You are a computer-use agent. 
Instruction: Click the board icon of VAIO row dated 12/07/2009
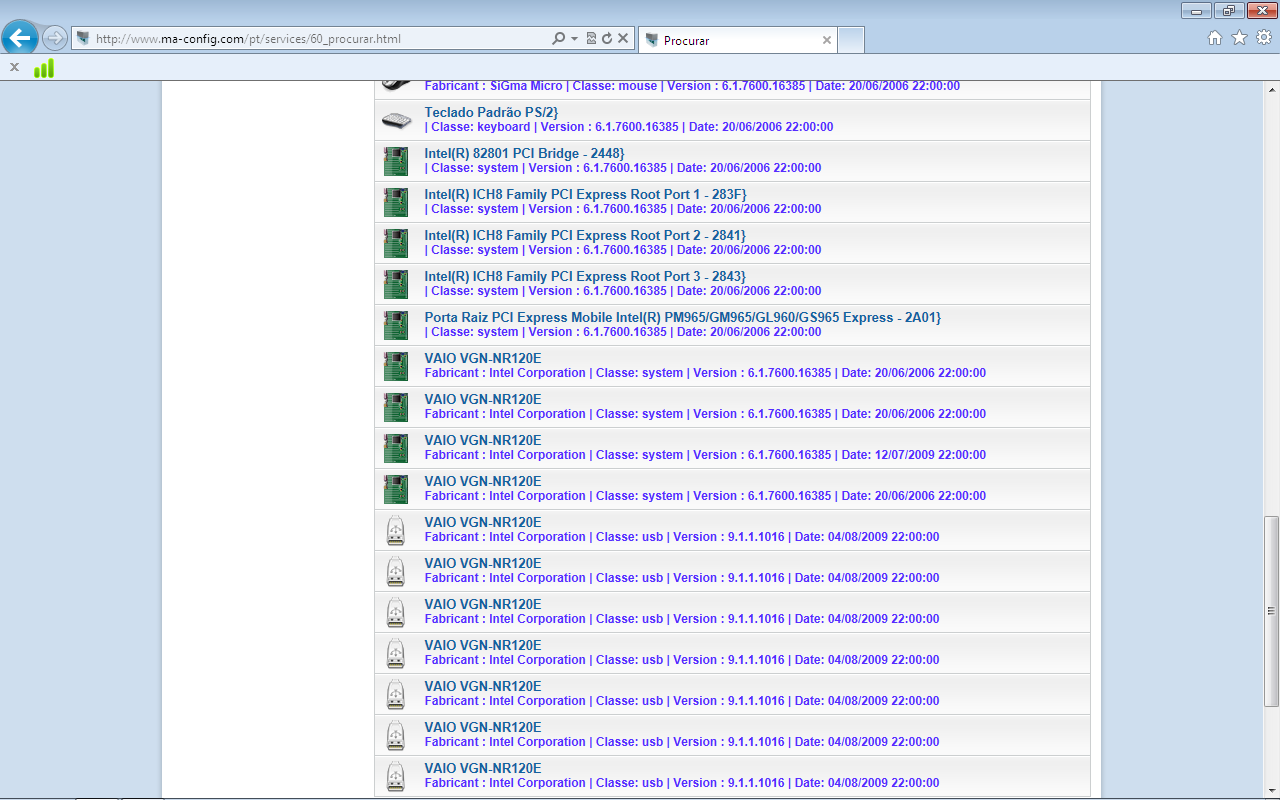click(x=396, y=448)
